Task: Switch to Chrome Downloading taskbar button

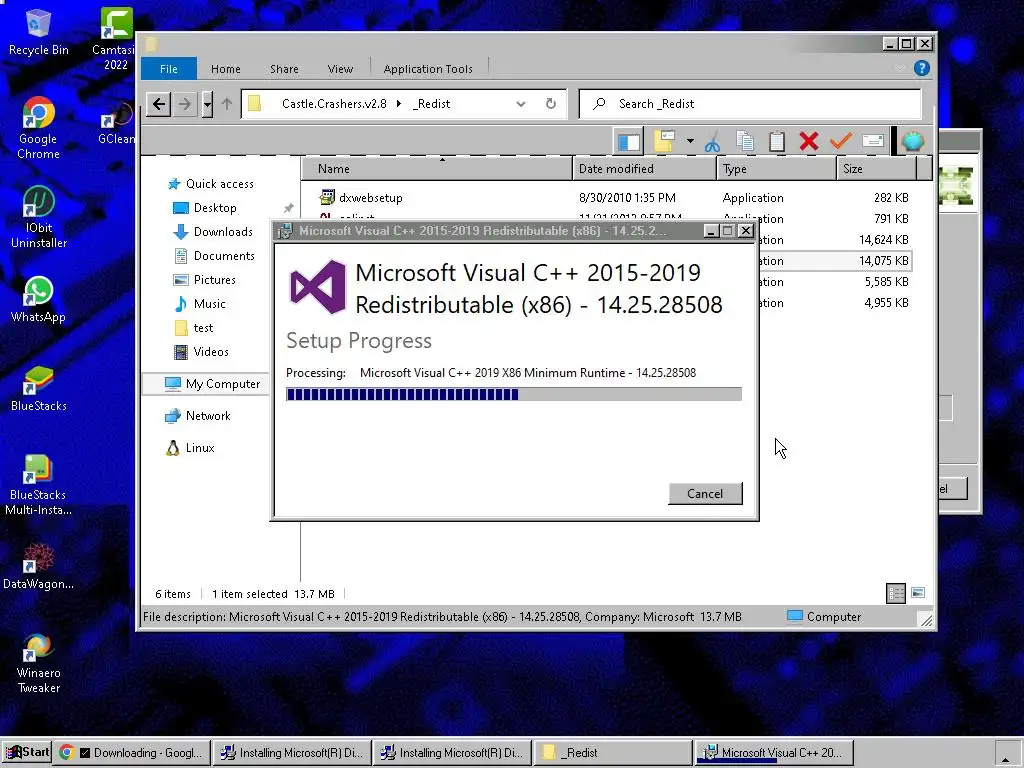Action: [133, 752]
